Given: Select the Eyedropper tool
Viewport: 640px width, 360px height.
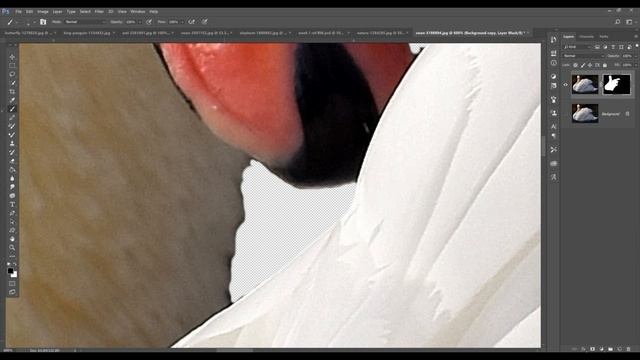Looking at the screenshot, I should point(12,100).
